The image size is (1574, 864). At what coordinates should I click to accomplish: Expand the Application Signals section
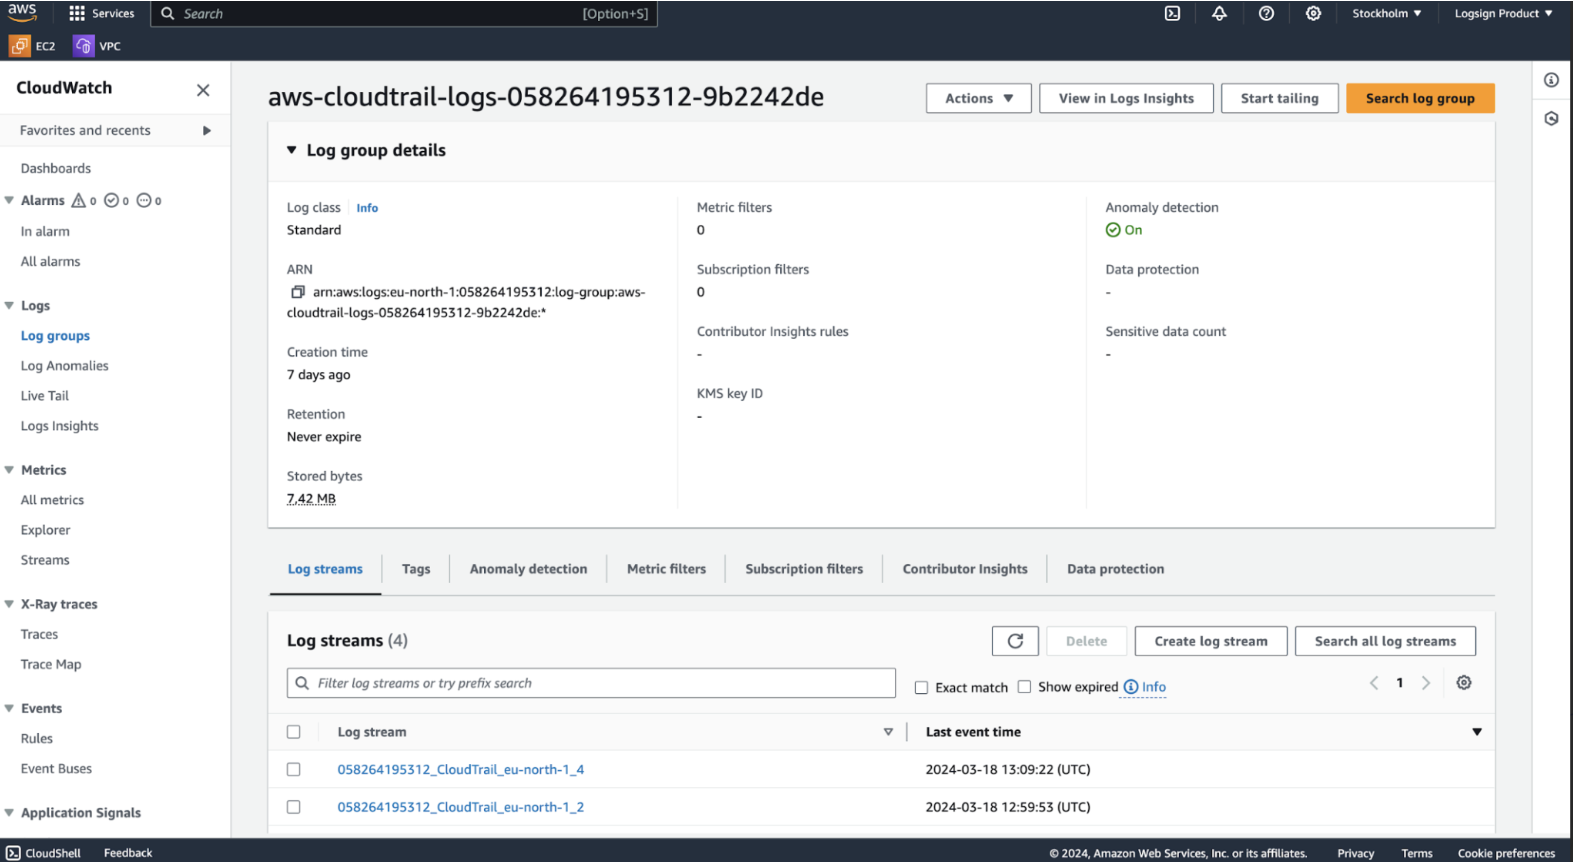pyautogui.click(x=9, y=813)
